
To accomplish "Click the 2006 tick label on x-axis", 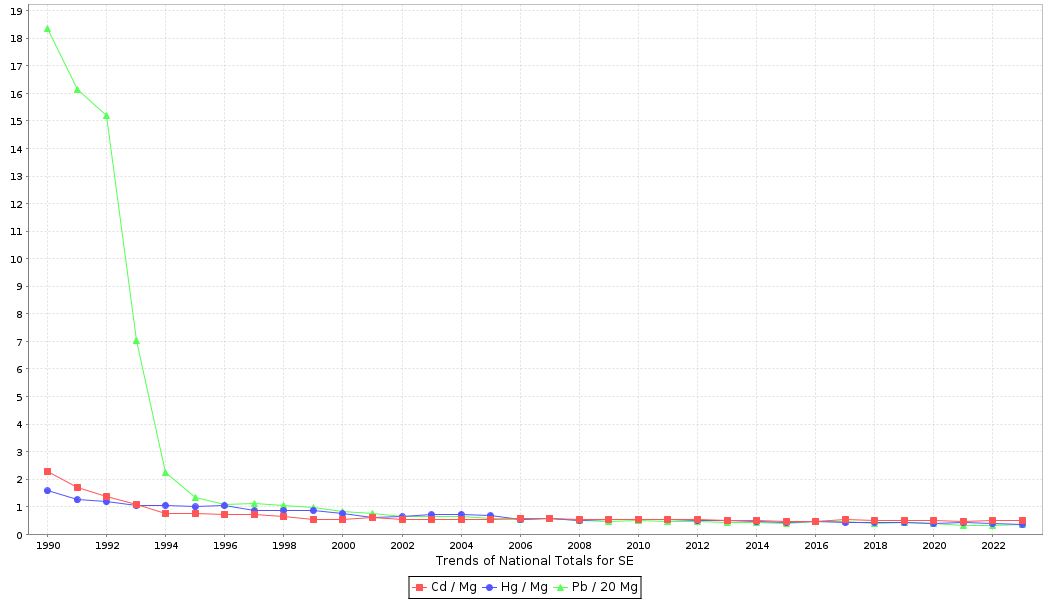I will 520,546.
